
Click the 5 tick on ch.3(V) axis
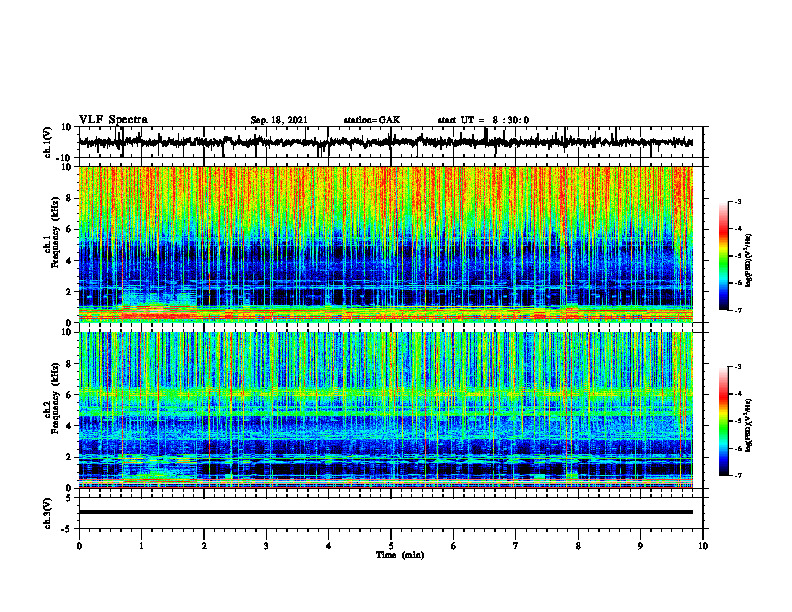(70, 498)
